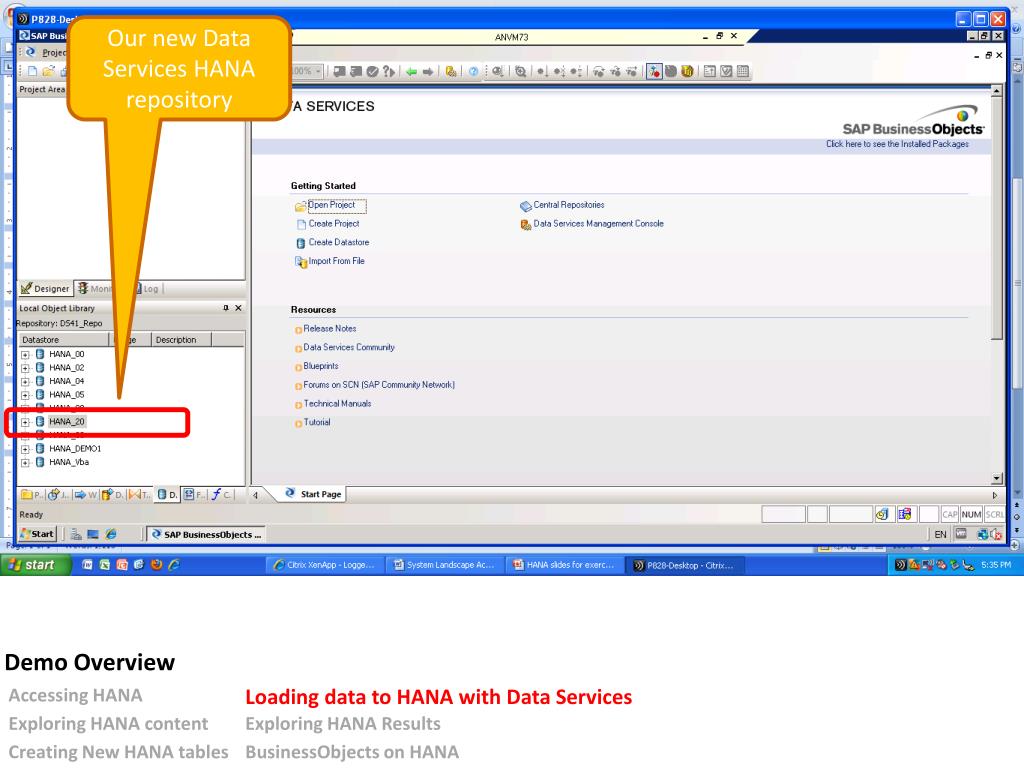Select the Start Page tab
The image size is (1024, 768).
point(313,494)
